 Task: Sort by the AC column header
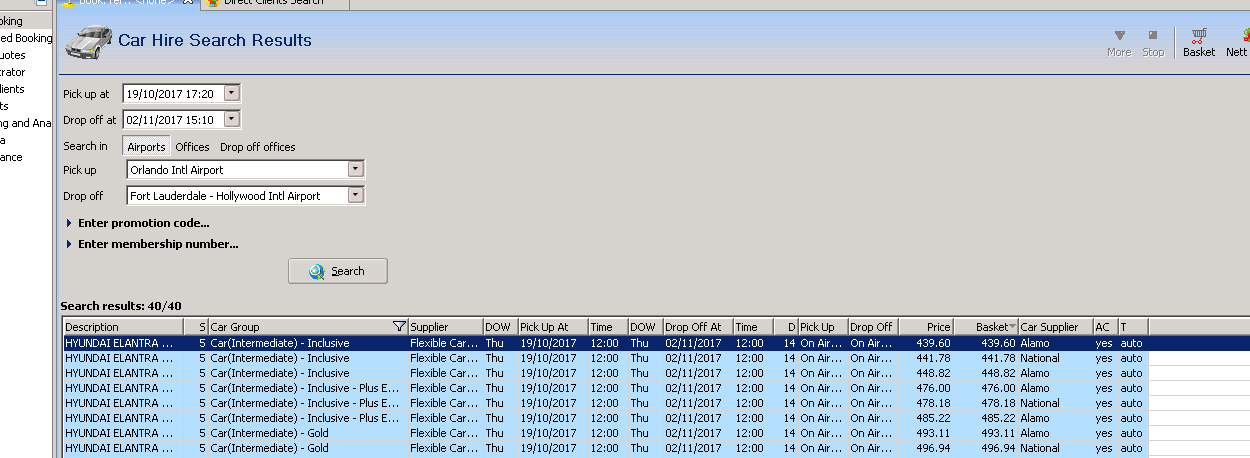[x=1105, y=327]
